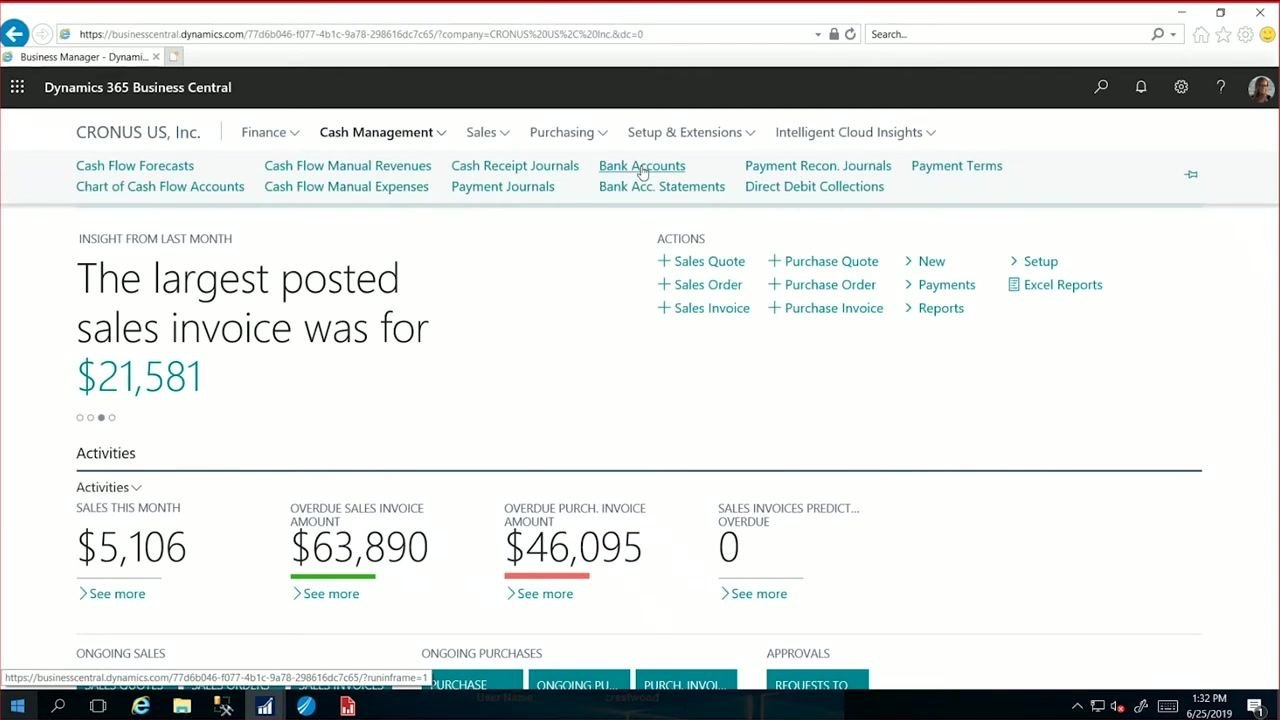The width and height of the screenshot is (1280, 720).
Task: Open the notifications bell icon
Action: (x=1141, y=87)
